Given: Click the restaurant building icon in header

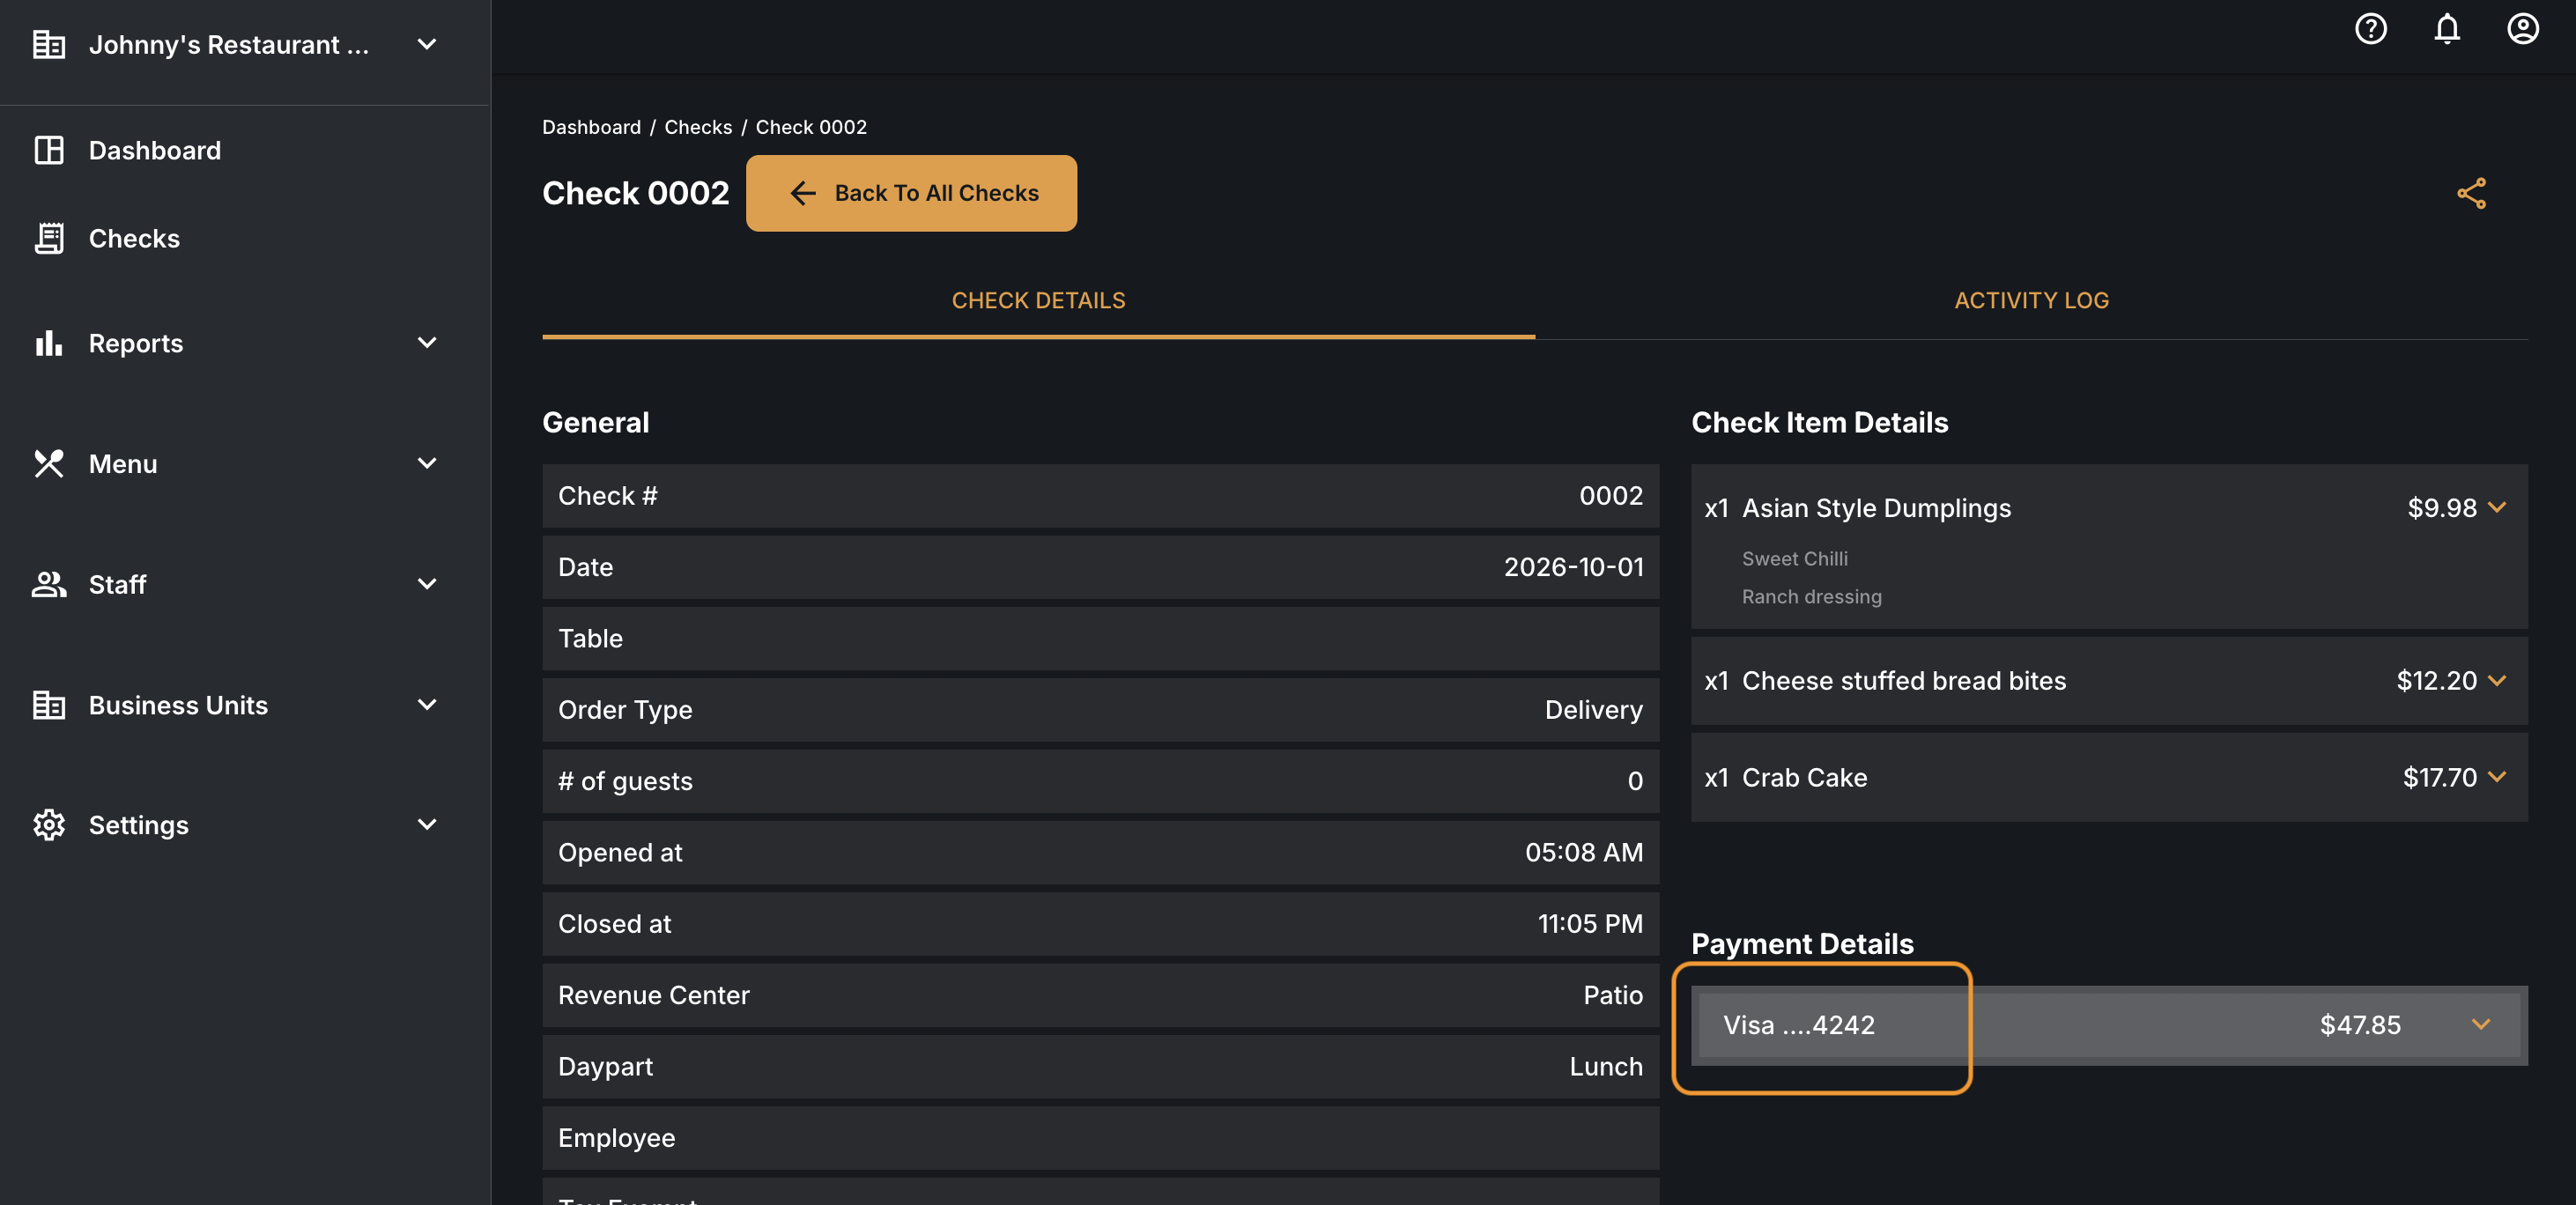Looking at the screenshot, I should point(49,44).
